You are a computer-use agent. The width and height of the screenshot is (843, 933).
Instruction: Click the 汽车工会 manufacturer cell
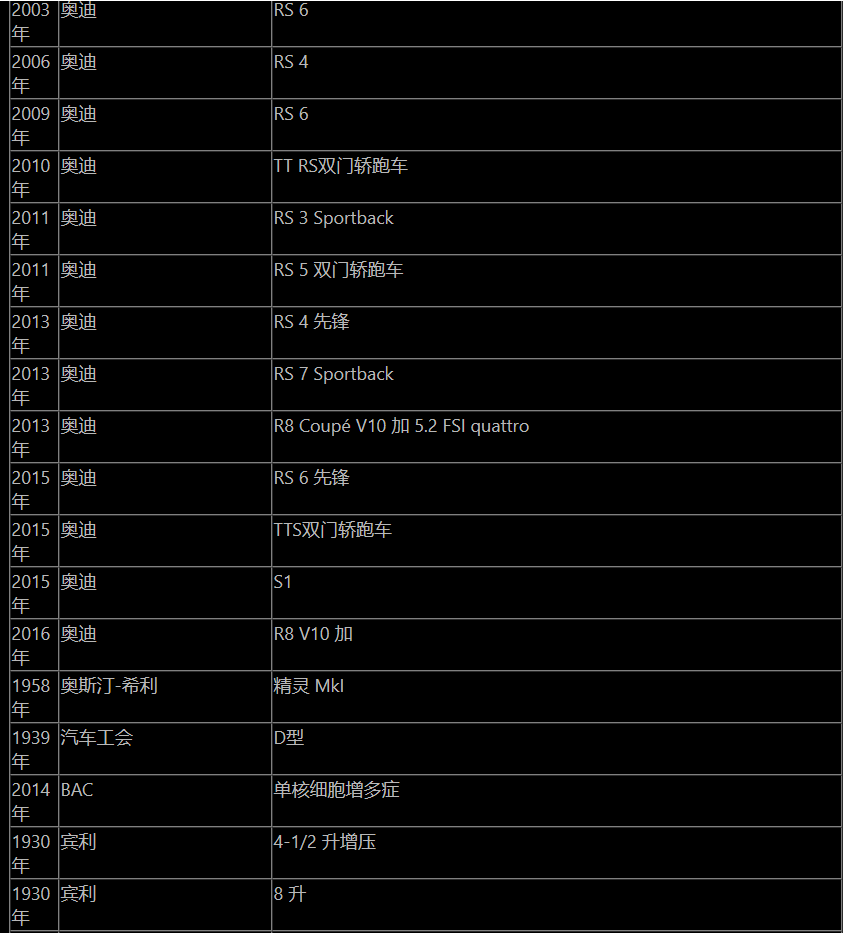[165, 749]
